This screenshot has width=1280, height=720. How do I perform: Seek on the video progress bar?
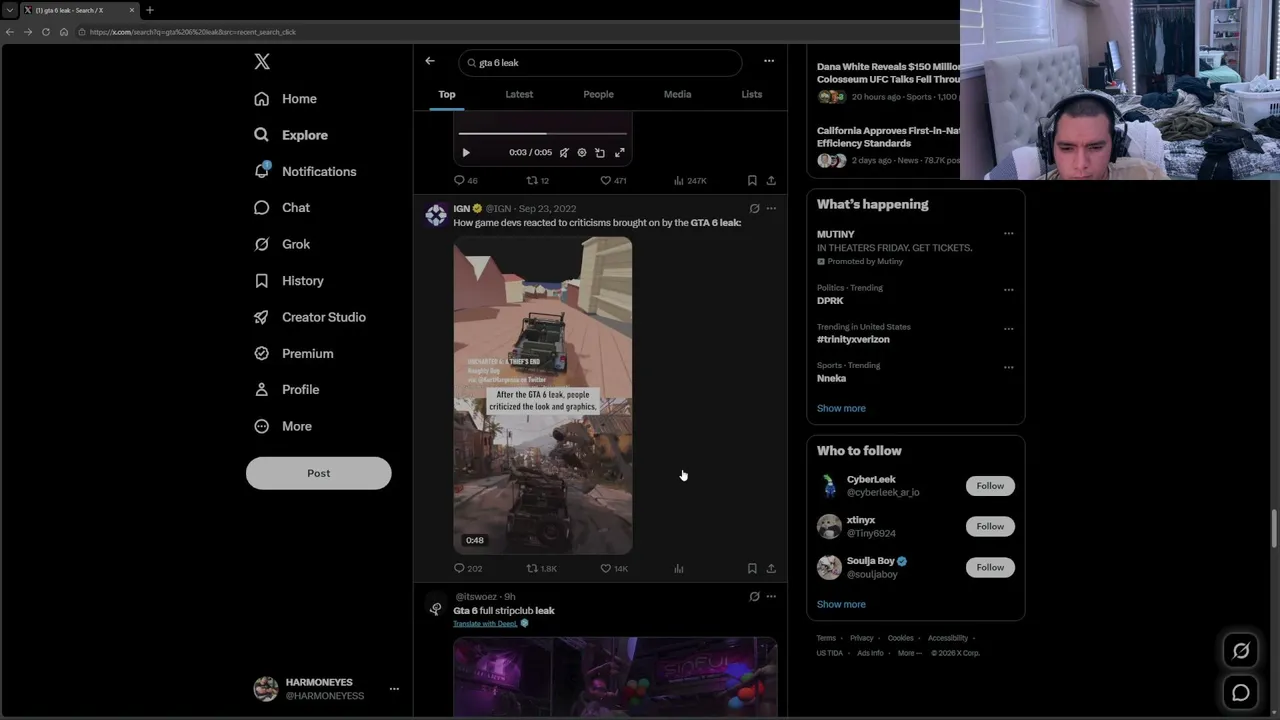(543, 133)
